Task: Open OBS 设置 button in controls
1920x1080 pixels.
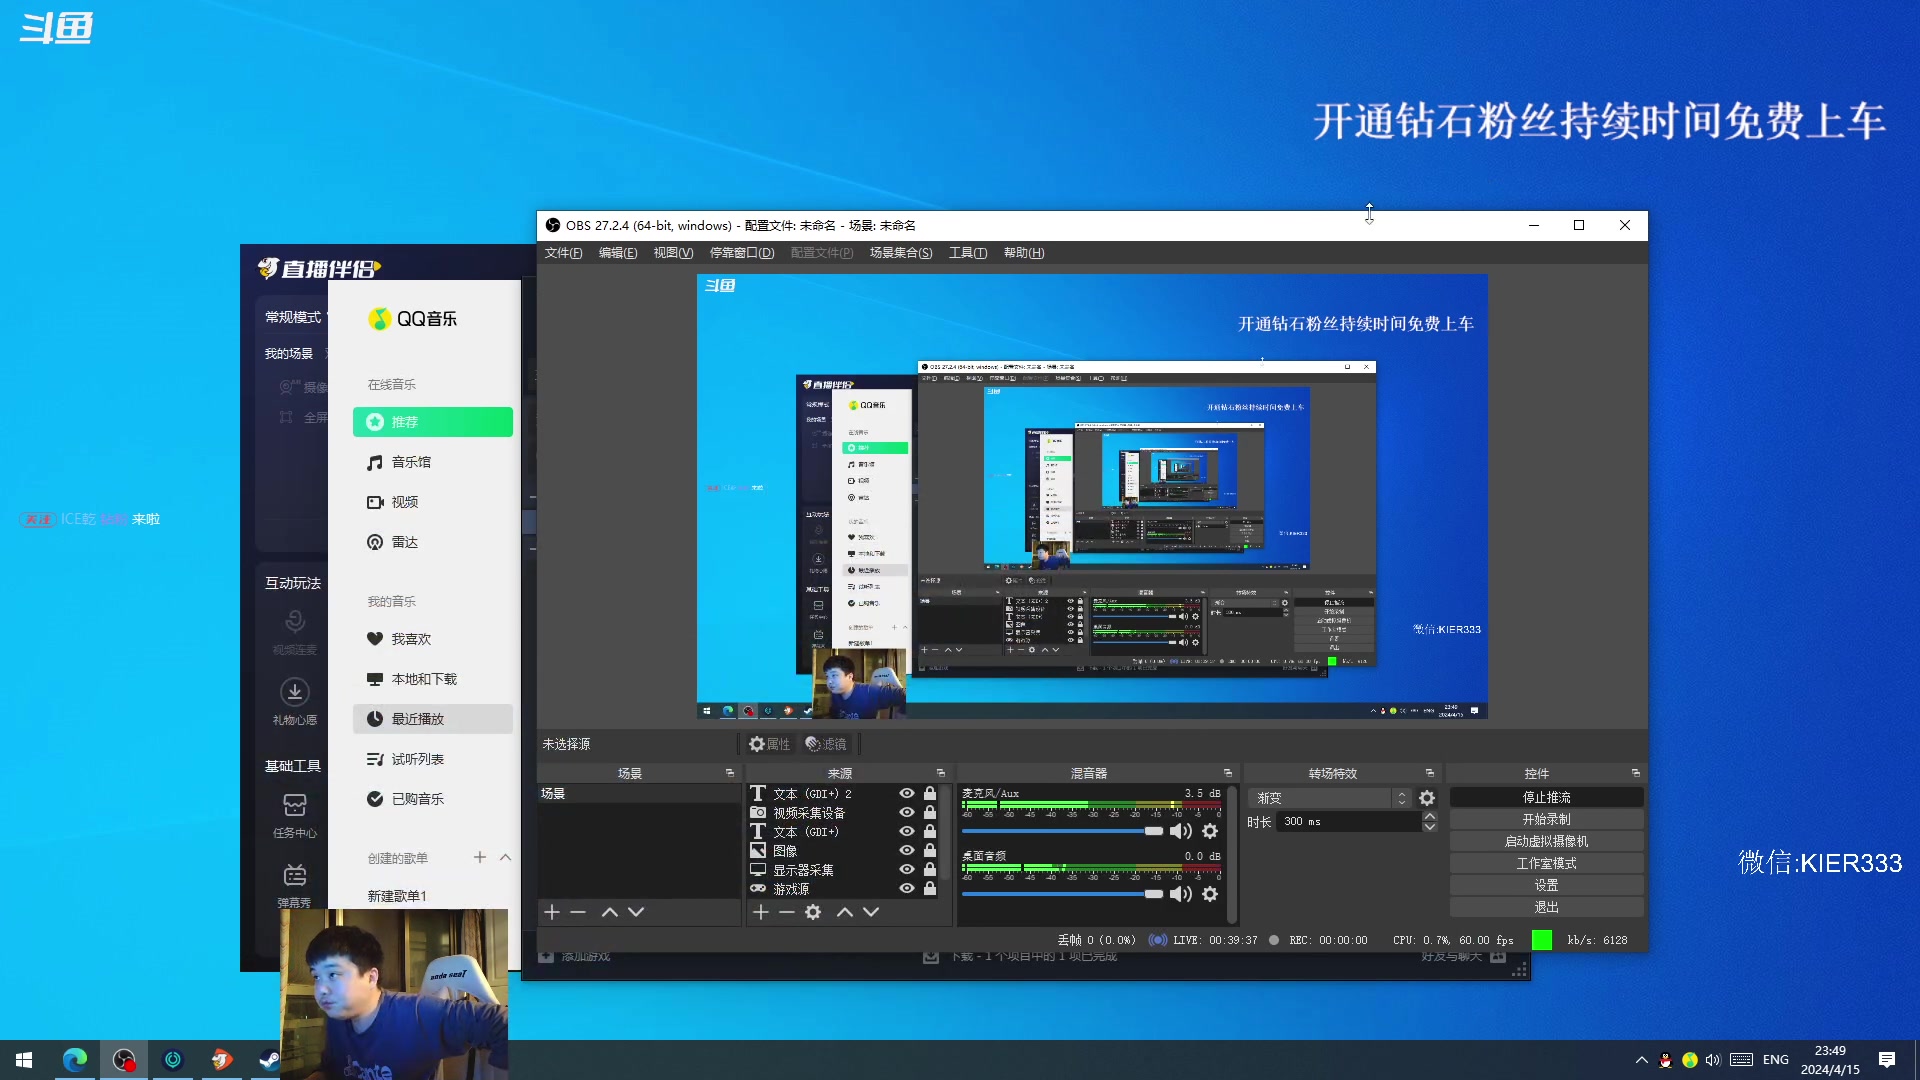Action: tap(1546, 885)
